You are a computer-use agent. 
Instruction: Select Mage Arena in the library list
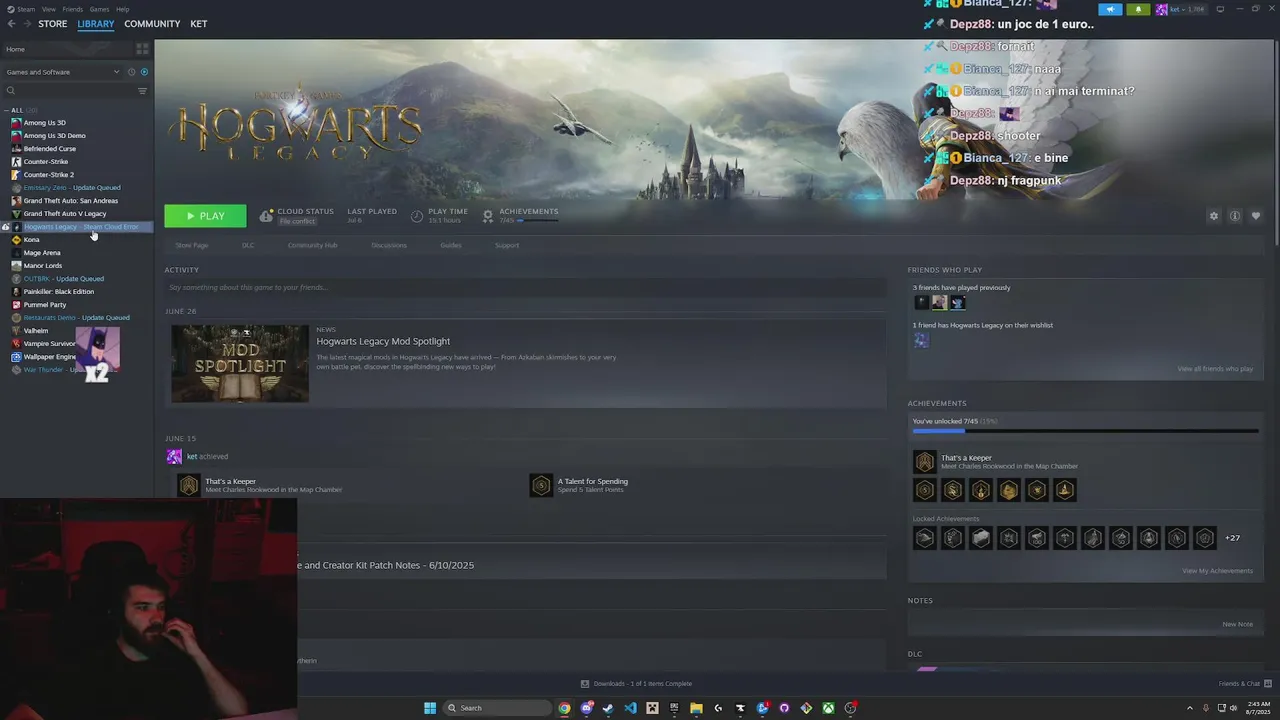pyautogui.click(x=42, y=253)
